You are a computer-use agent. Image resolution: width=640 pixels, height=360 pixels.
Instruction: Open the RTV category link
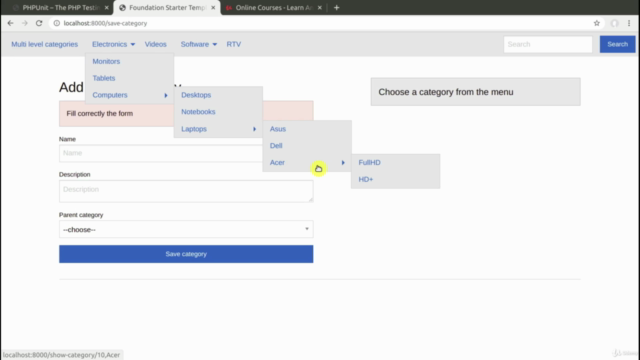[x=233, y=44]
